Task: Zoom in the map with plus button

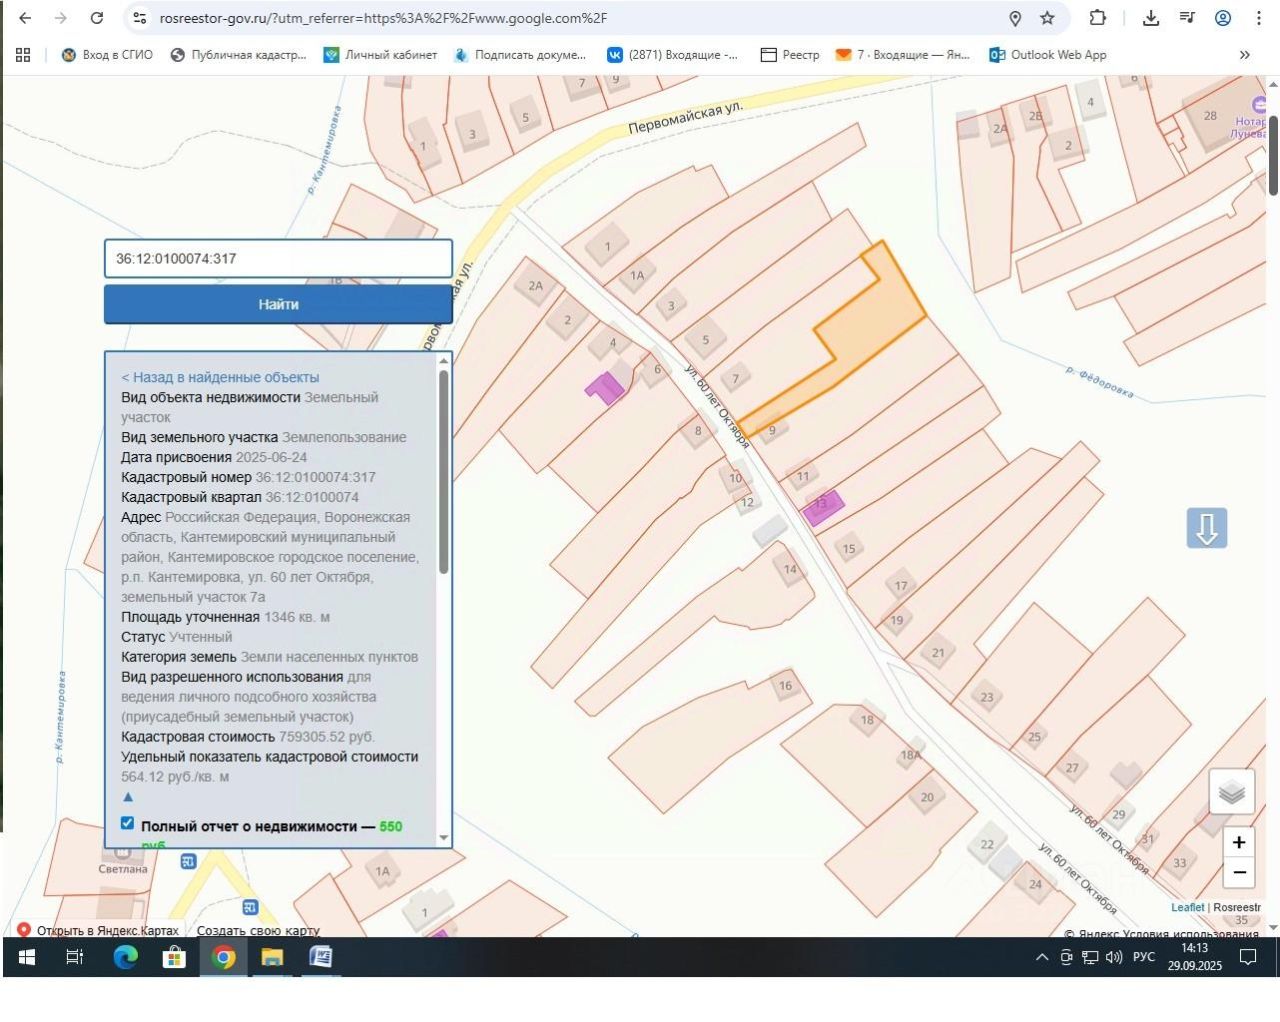Action: coord(1238,842)
